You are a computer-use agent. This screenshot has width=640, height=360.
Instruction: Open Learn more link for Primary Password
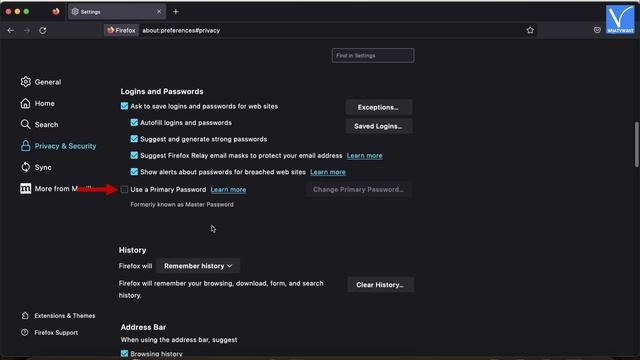click(x=228, y=190)
